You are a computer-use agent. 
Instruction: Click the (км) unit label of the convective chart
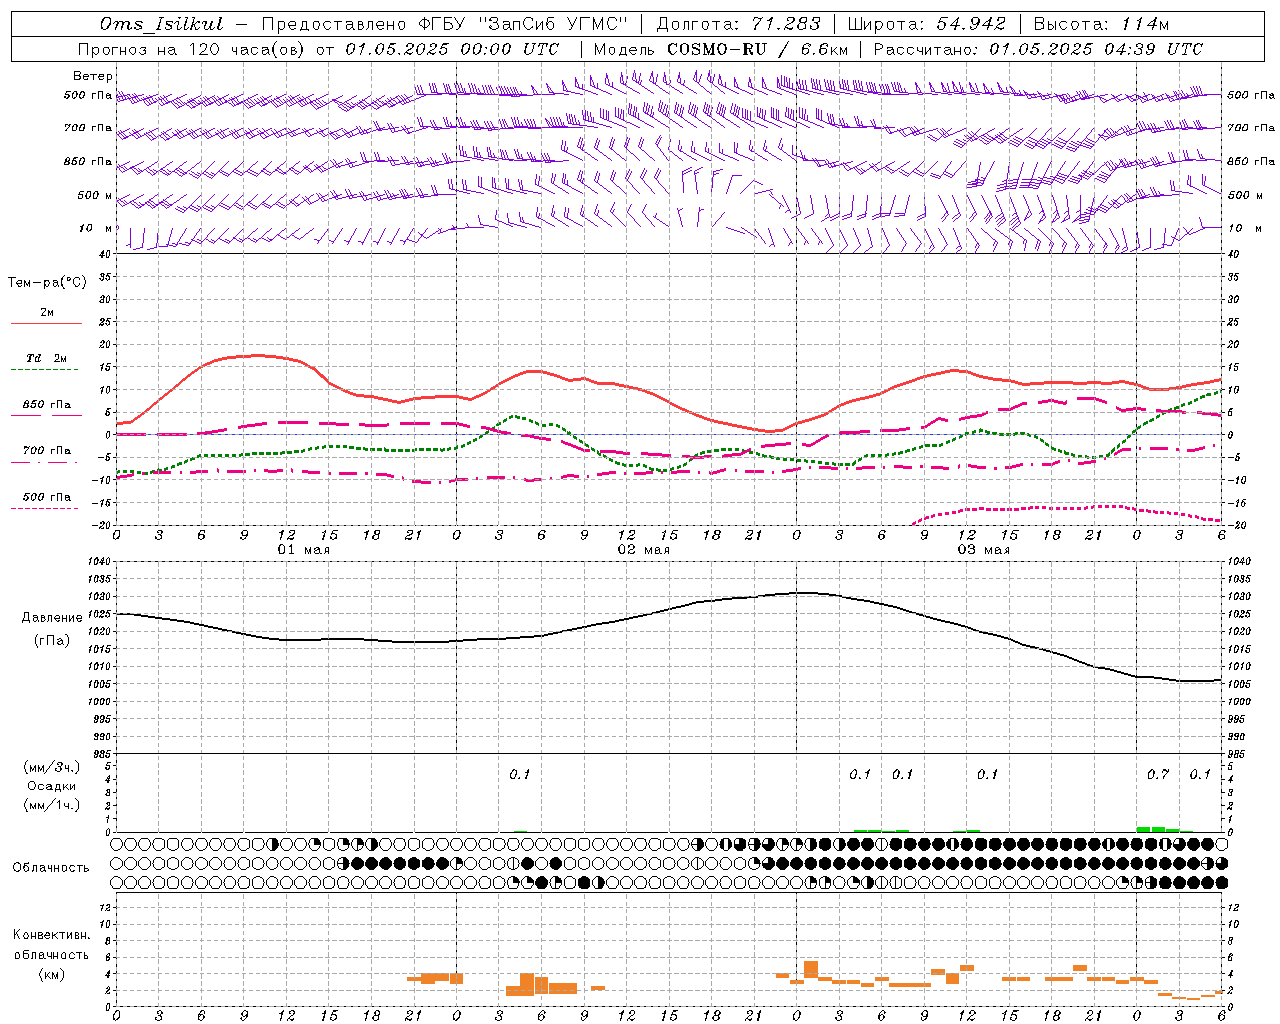point(51,974)
